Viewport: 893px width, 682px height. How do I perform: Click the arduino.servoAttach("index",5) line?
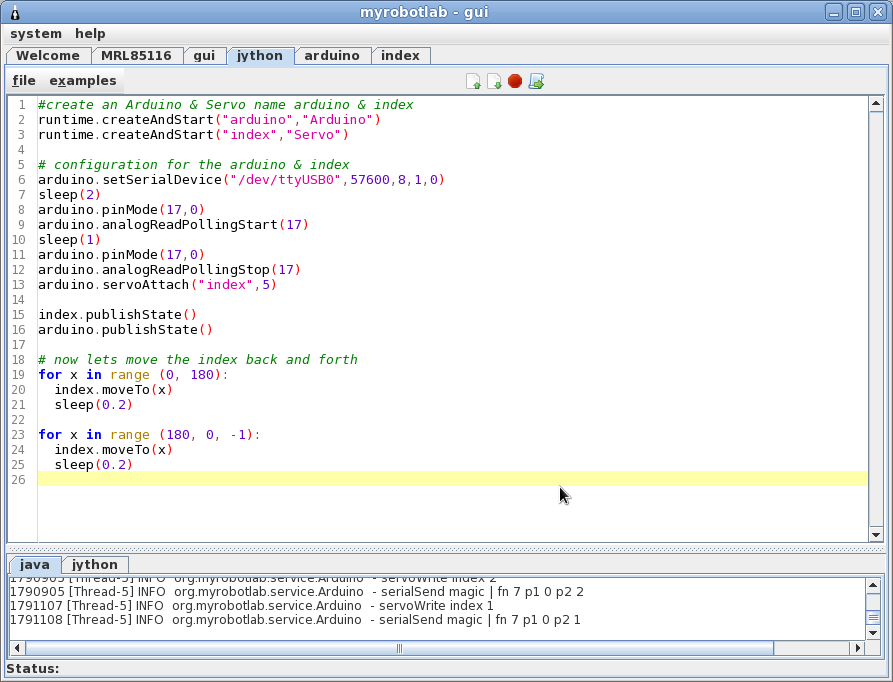(x=157, y=285)
